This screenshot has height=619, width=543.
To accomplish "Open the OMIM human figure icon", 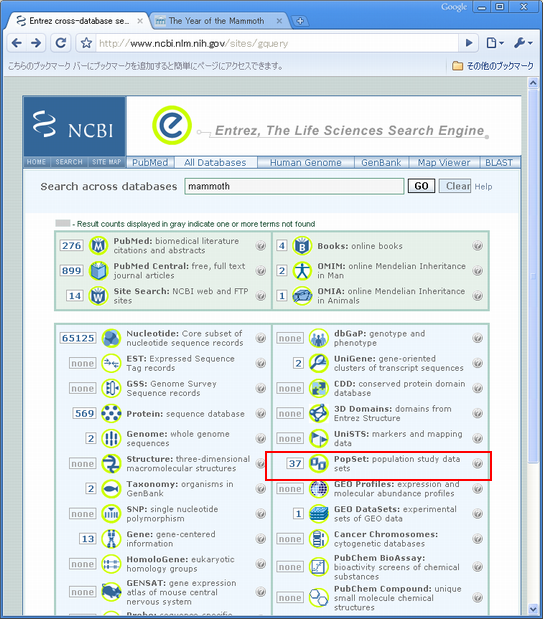I will coord(302,271).
